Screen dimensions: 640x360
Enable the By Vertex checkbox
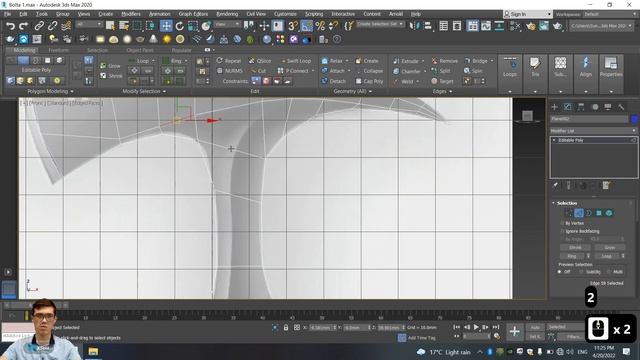(x=562, y=223)
